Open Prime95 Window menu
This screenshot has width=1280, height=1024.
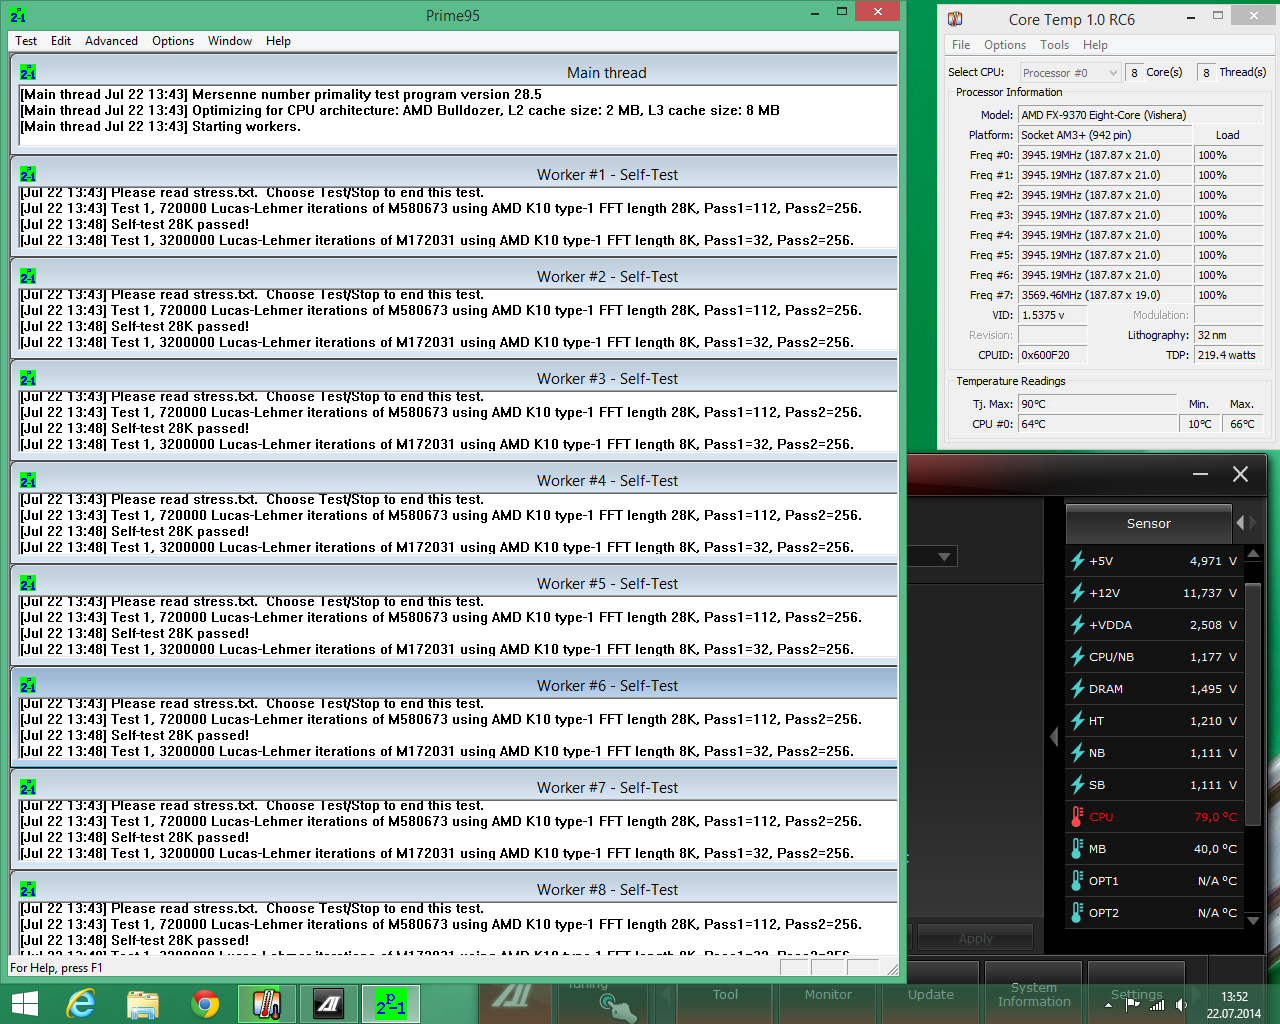(x=230, y=41)
